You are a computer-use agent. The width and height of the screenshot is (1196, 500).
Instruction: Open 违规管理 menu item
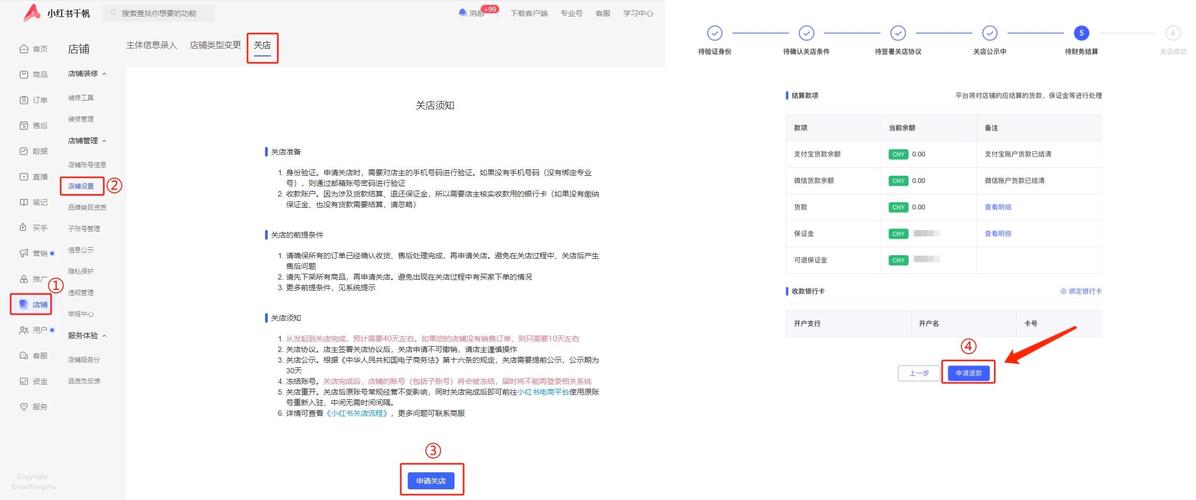click(81, 293)
